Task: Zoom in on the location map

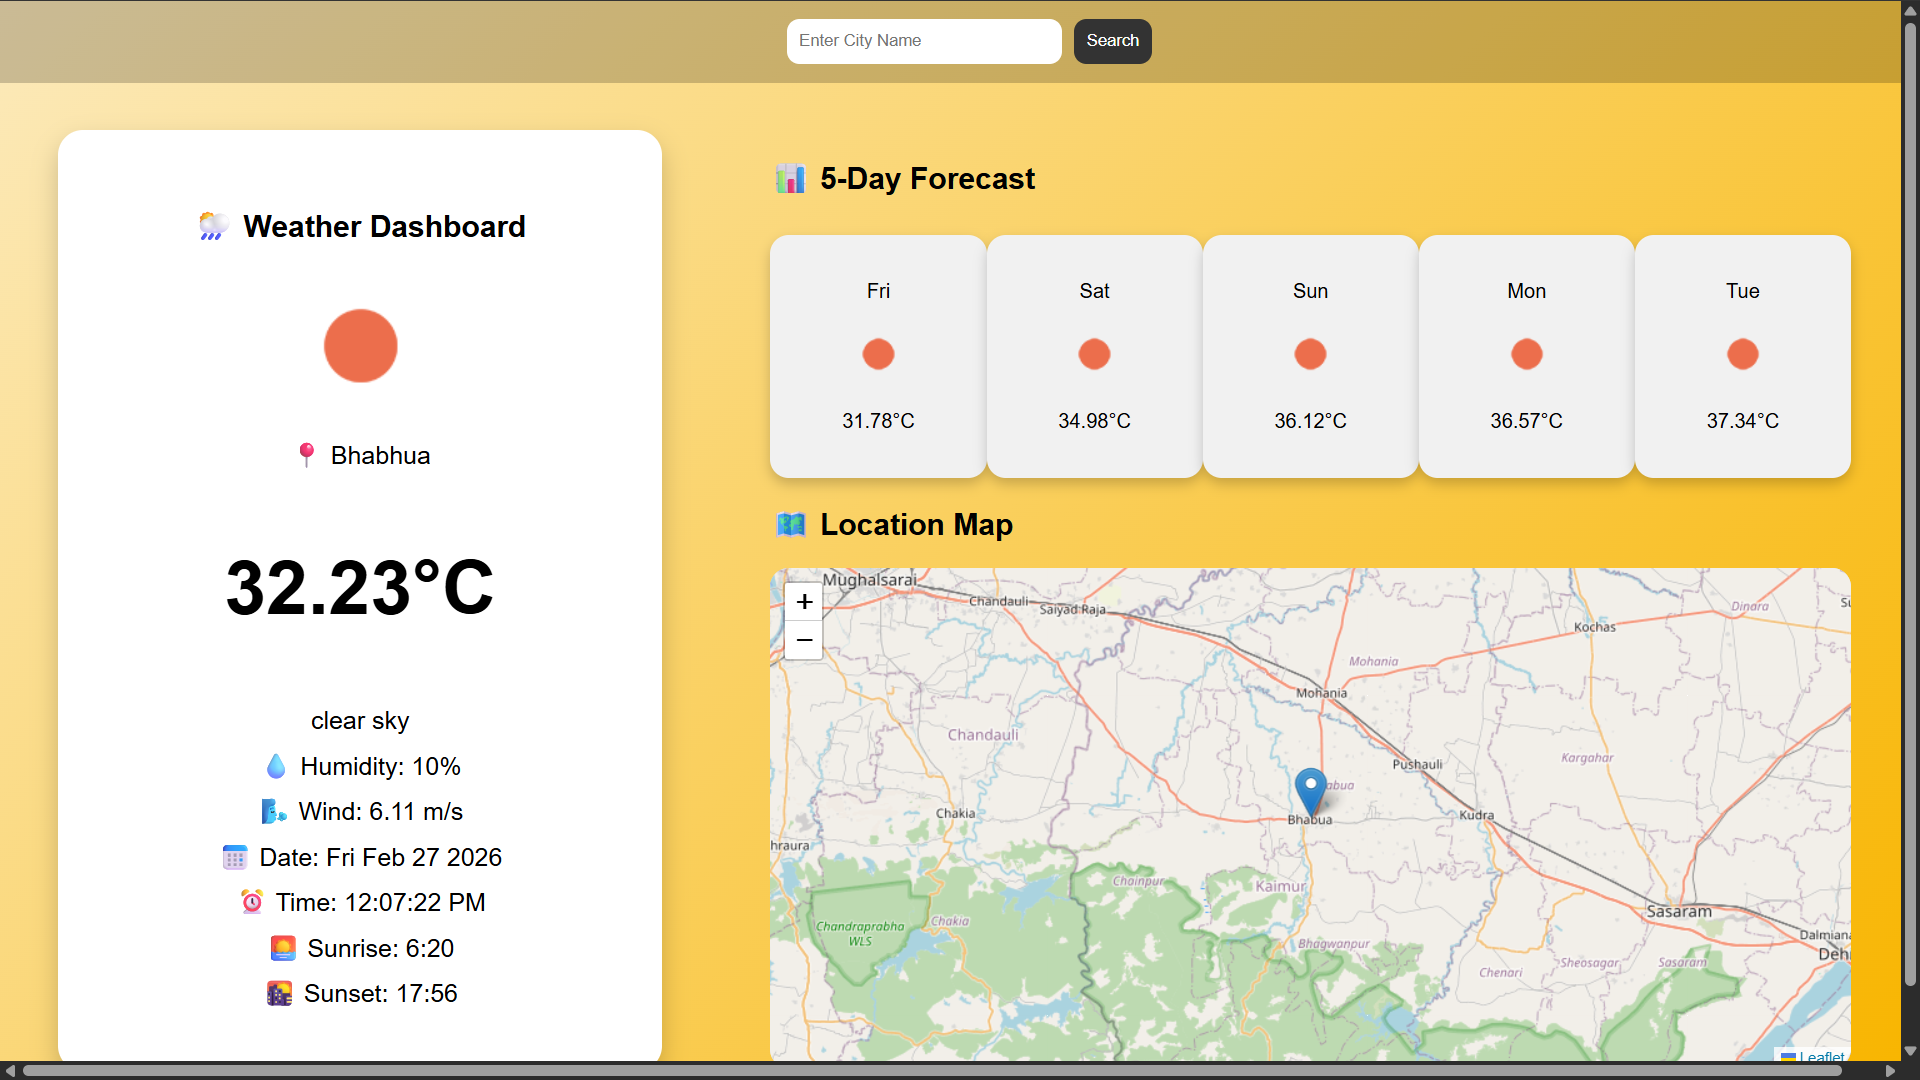Action: coord(804,602)
